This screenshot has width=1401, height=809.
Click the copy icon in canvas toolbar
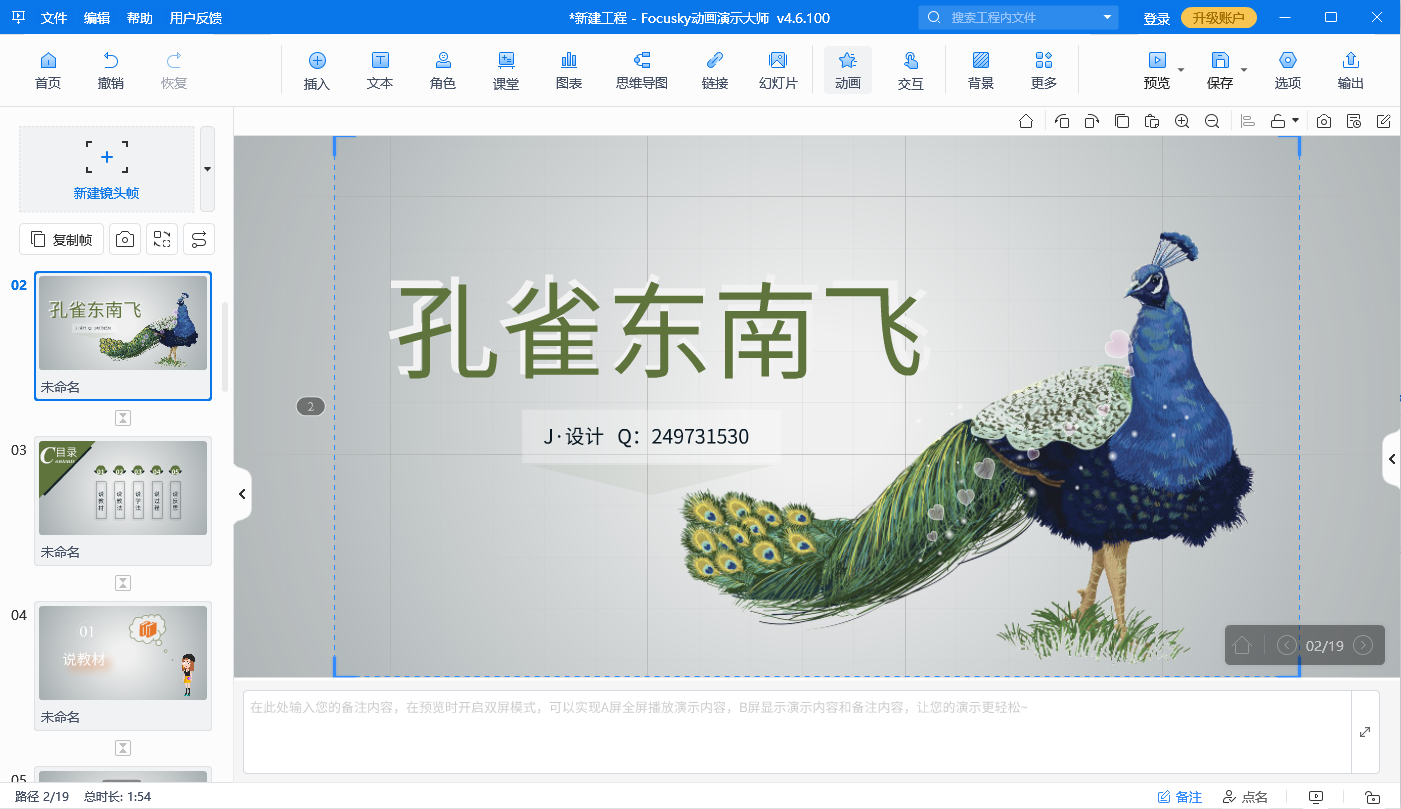[x=1122, y=121]
